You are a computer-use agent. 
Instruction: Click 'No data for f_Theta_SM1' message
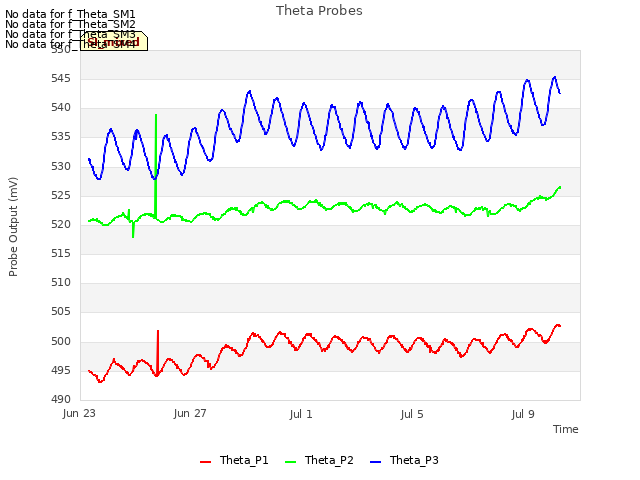[70, 14]
